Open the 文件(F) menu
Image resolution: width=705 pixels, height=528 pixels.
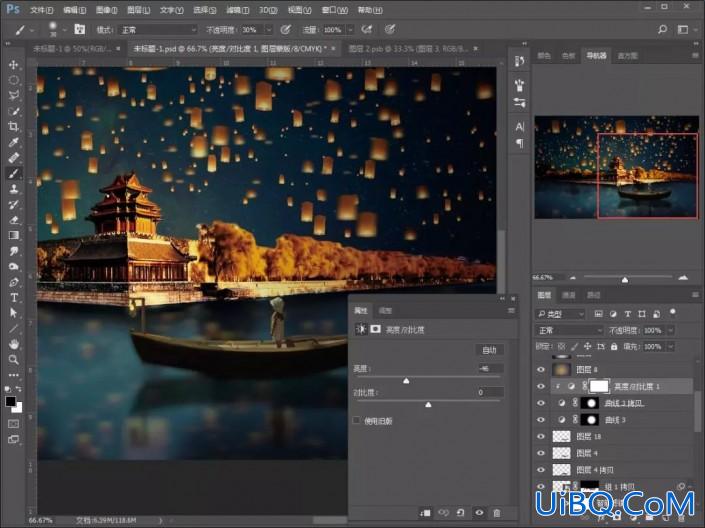click(41, 9)
